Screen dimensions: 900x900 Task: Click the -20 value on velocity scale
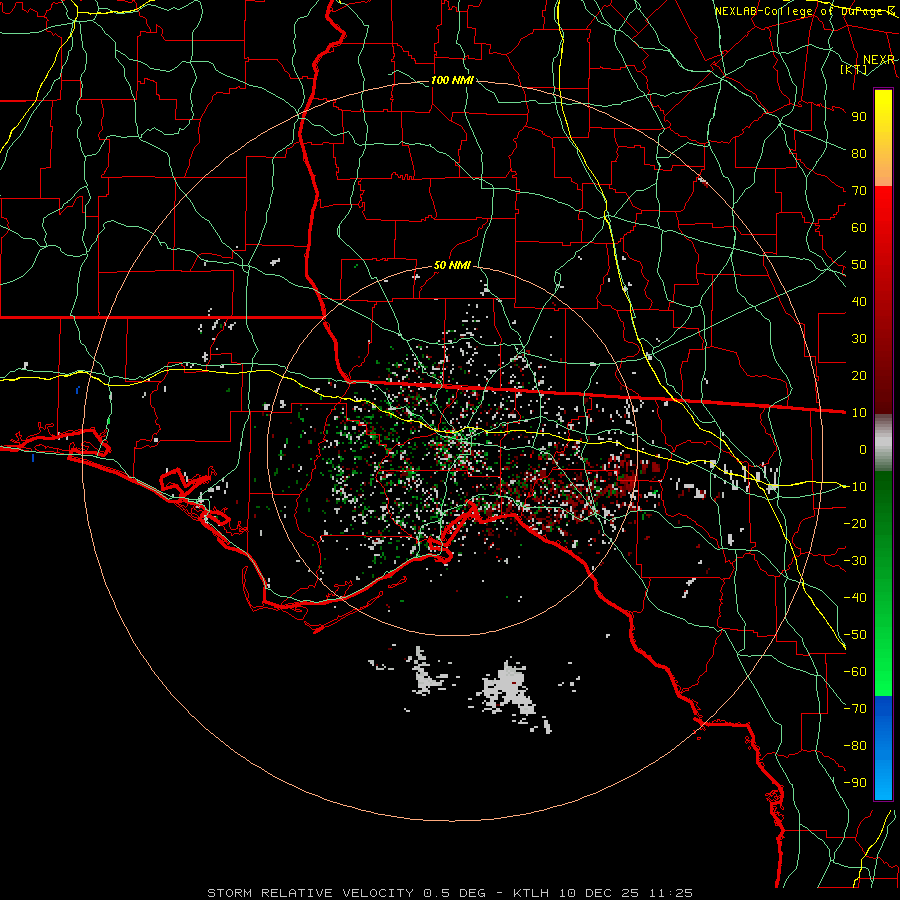pyautogui.click(x=855, y=523)
